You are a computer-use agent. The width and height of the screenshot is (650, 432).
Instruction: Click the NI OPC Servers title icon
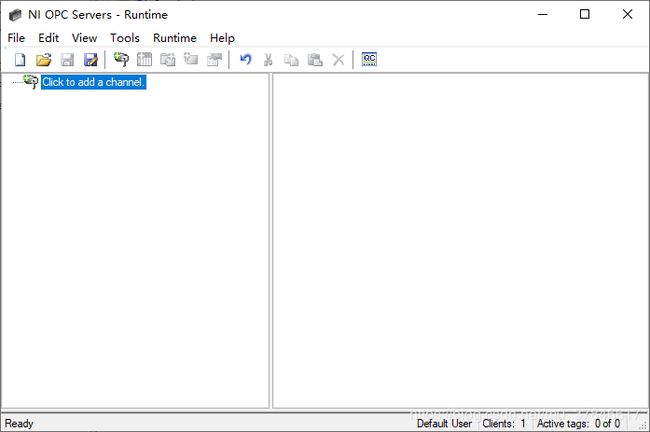[15, 15]
